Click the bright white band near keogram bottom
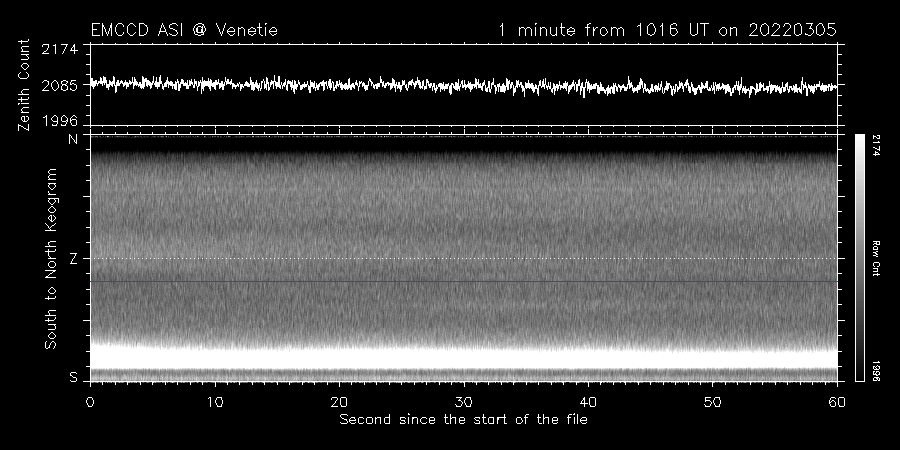Image resolution: width=900 pixels, height=450 pixels. 464,356
